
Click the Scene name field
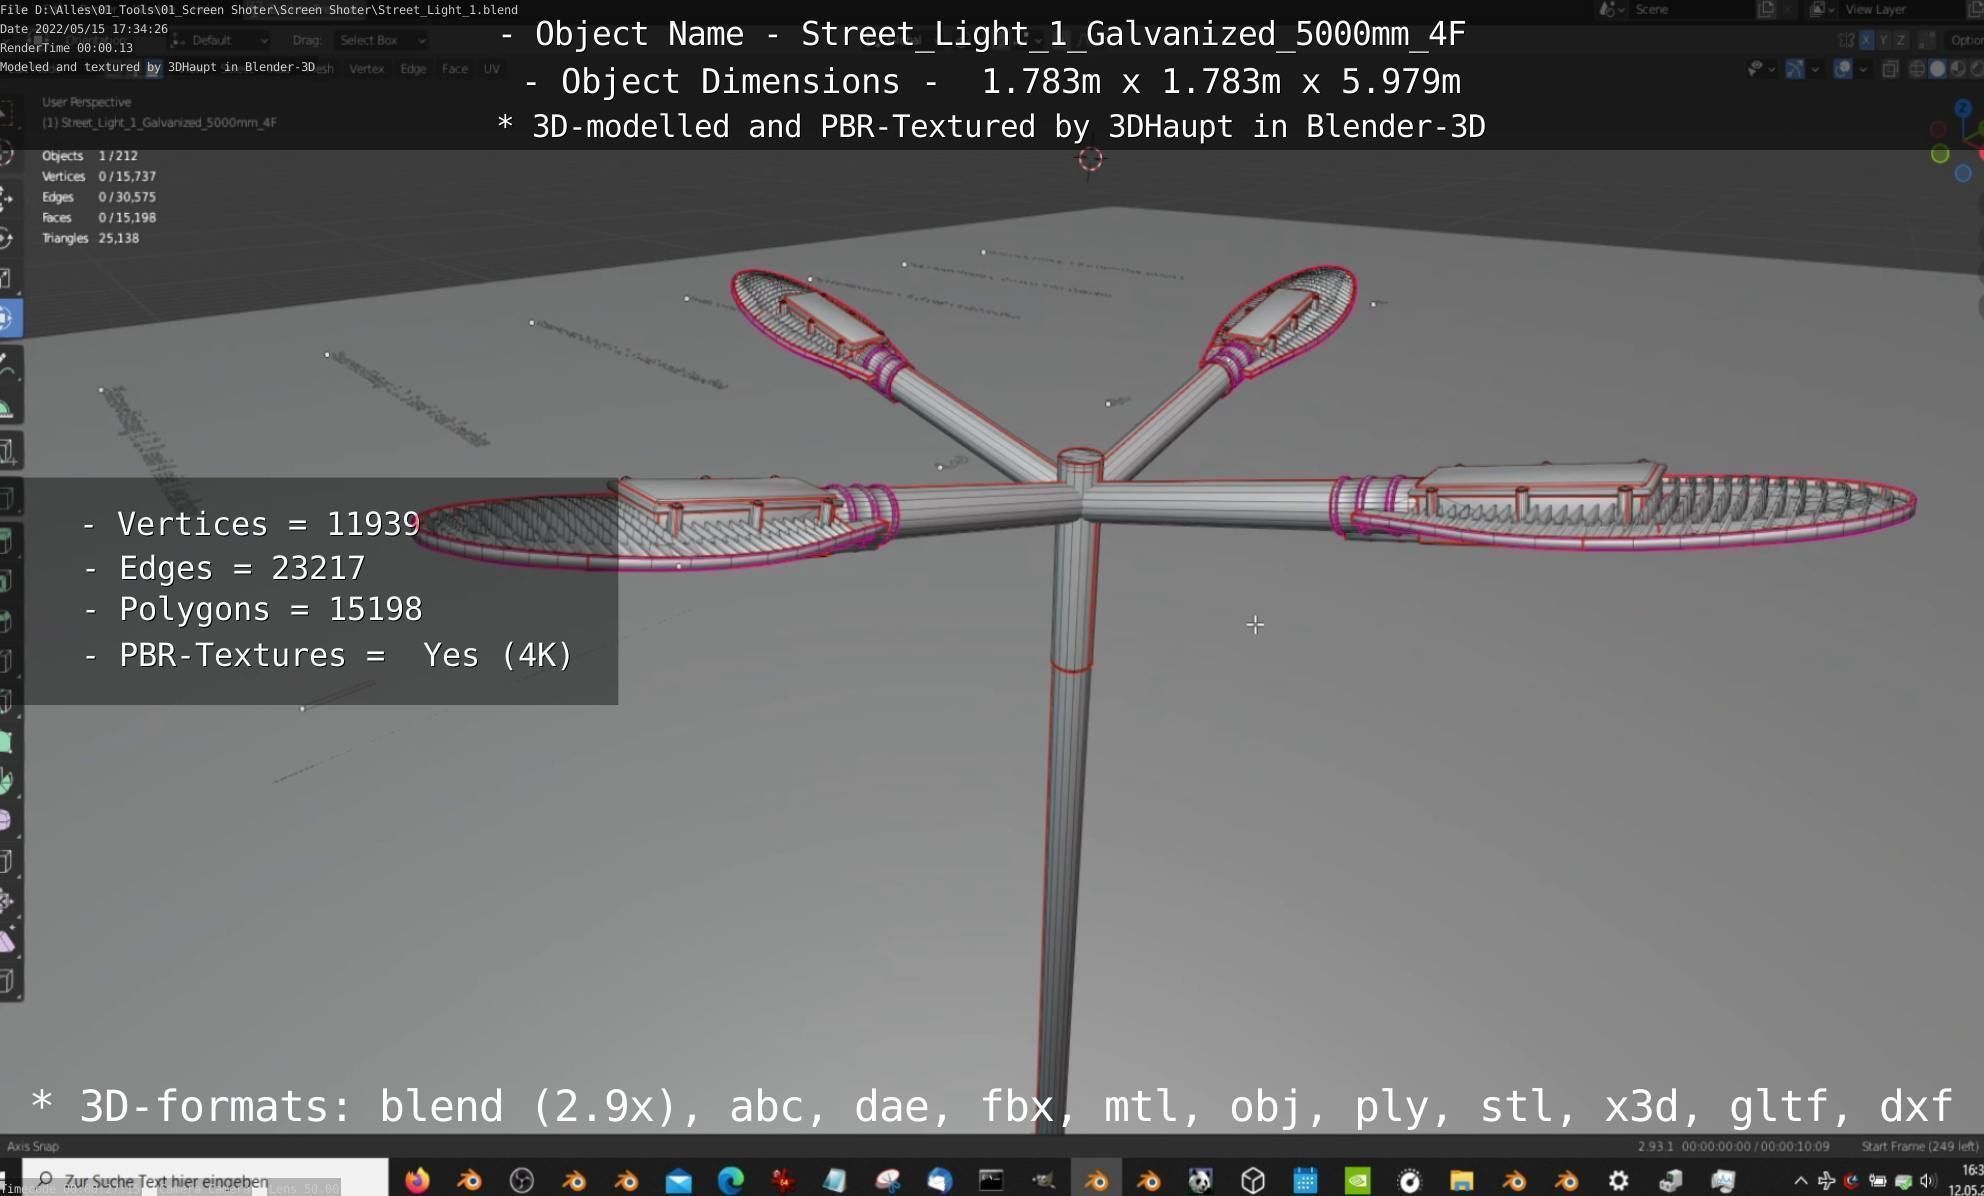tap(1690, 9)
